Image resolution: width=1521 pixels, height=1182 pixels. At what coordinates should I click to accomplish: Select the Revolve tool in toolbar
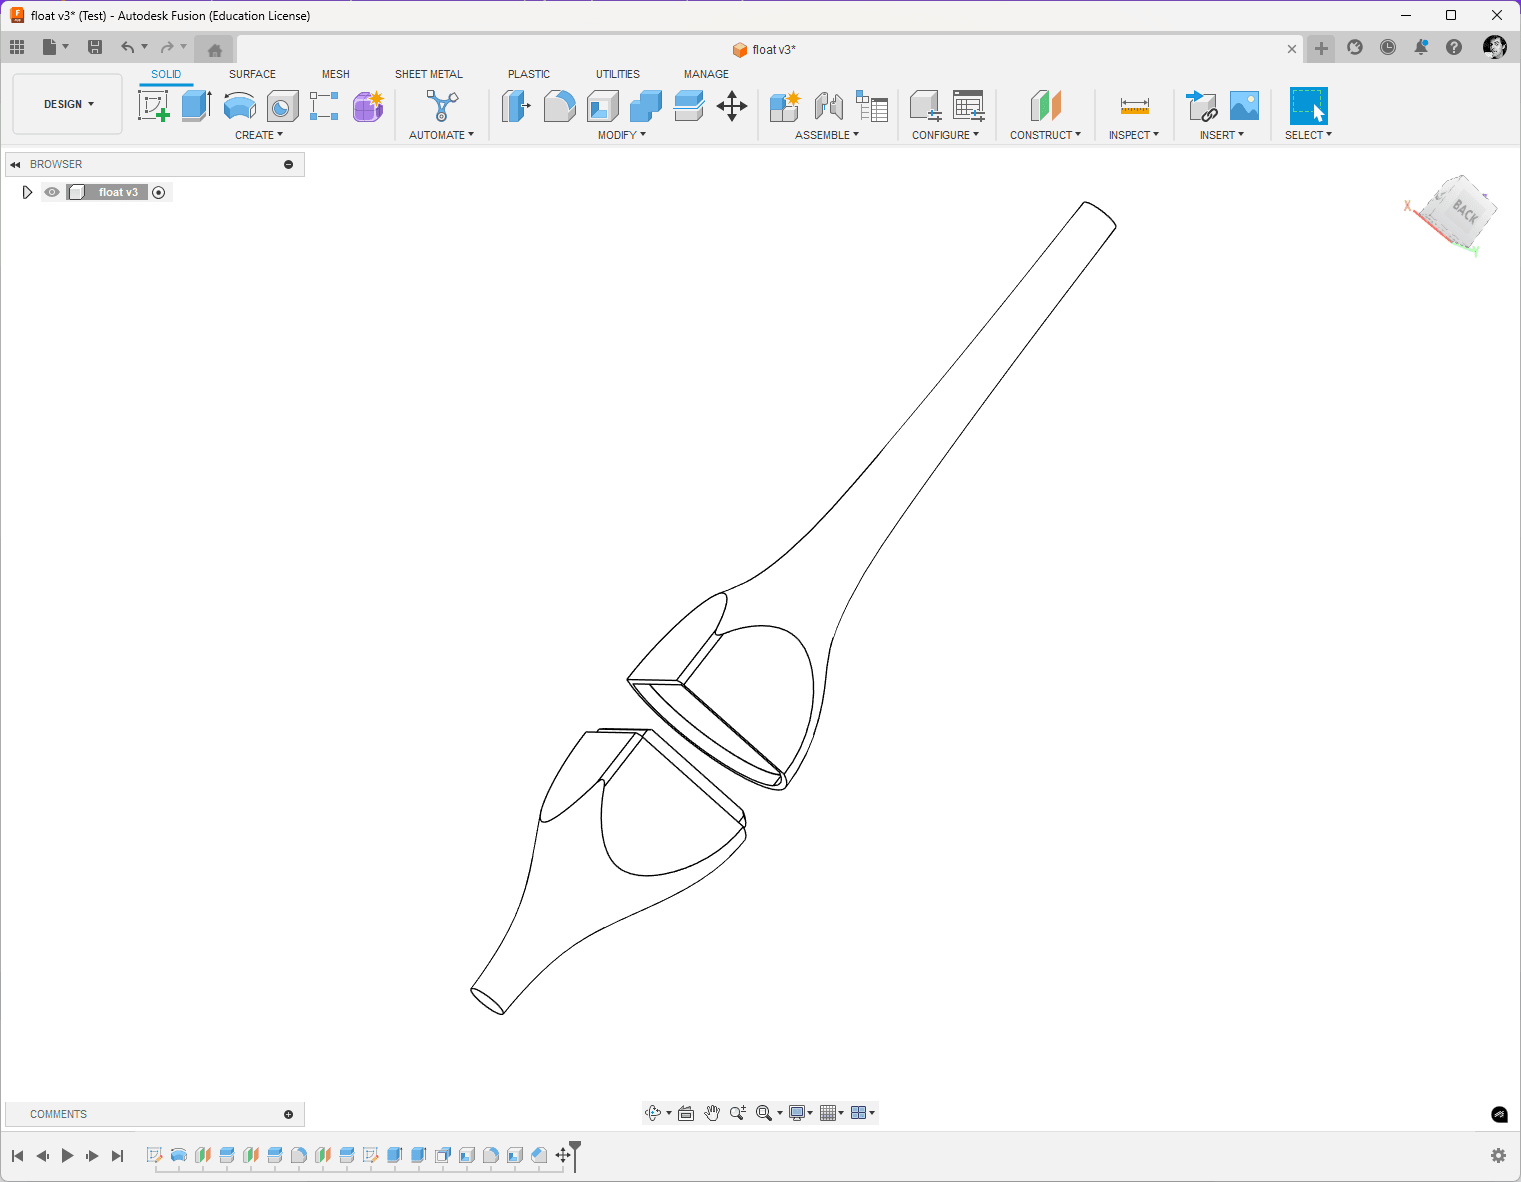click(239, 105)
